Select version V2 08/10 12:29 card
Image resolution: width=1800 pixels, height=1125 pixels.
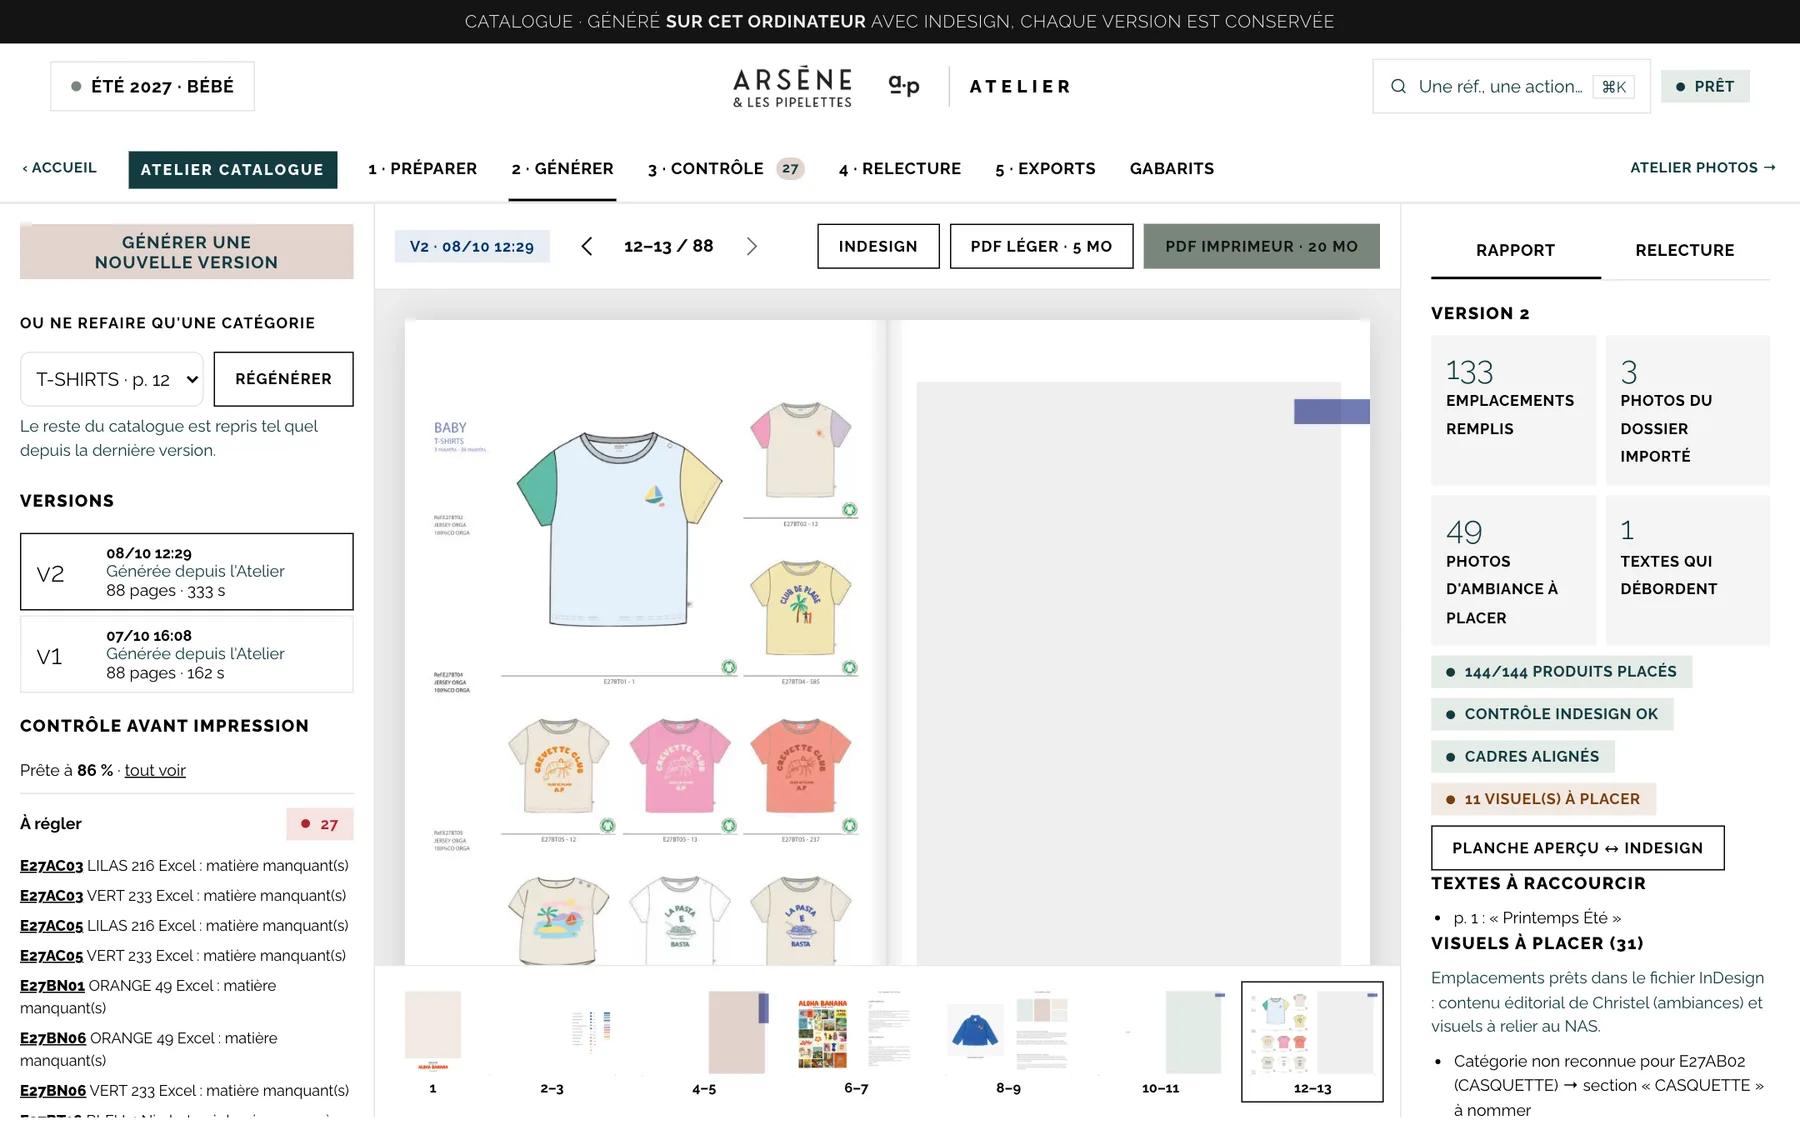point(186,572)
